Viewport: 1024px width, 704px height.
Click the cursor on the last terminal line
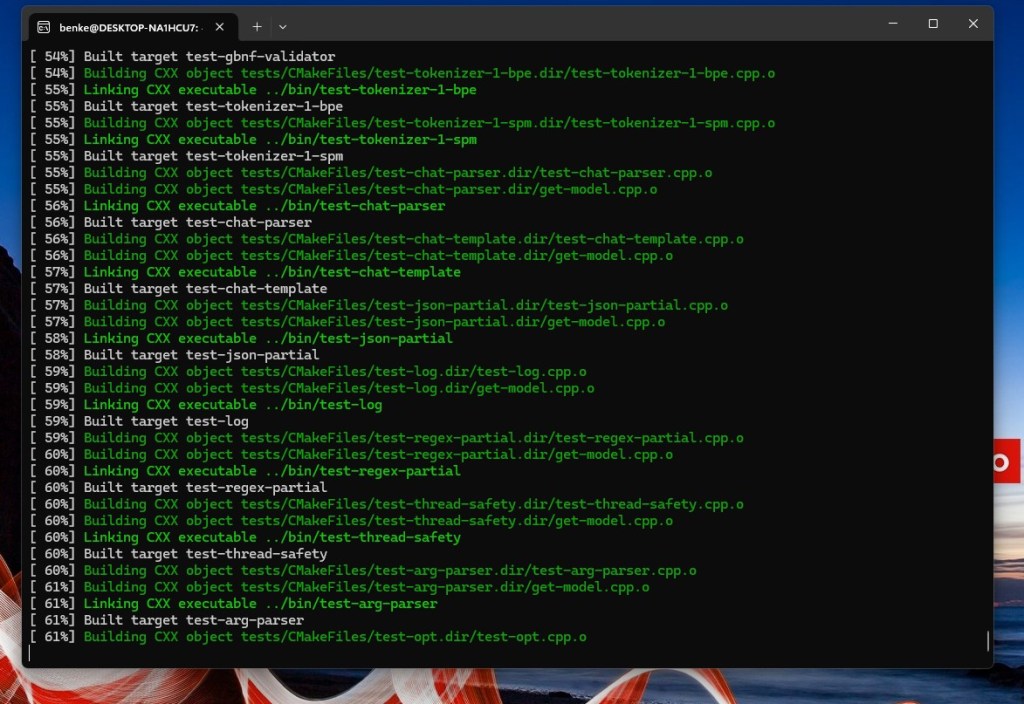click(32, 654)
